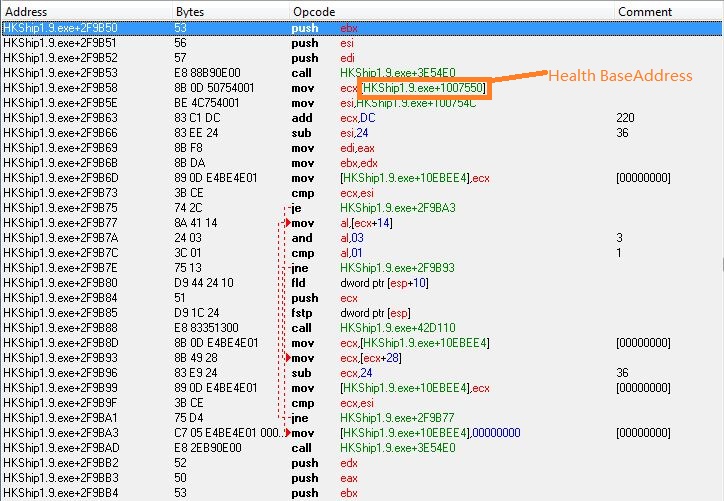Select address HKShip1.9.exe+2F9B8D

pyautogui.click(x=61, y=343)
